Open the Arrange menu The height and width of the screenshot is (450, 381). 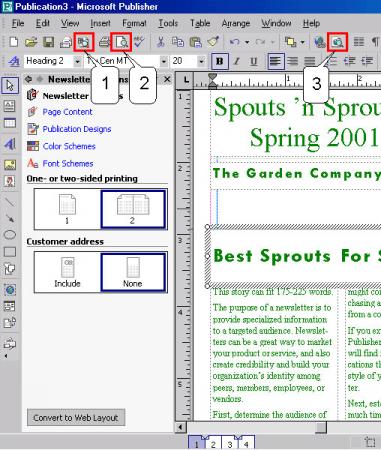pos(236,23)
